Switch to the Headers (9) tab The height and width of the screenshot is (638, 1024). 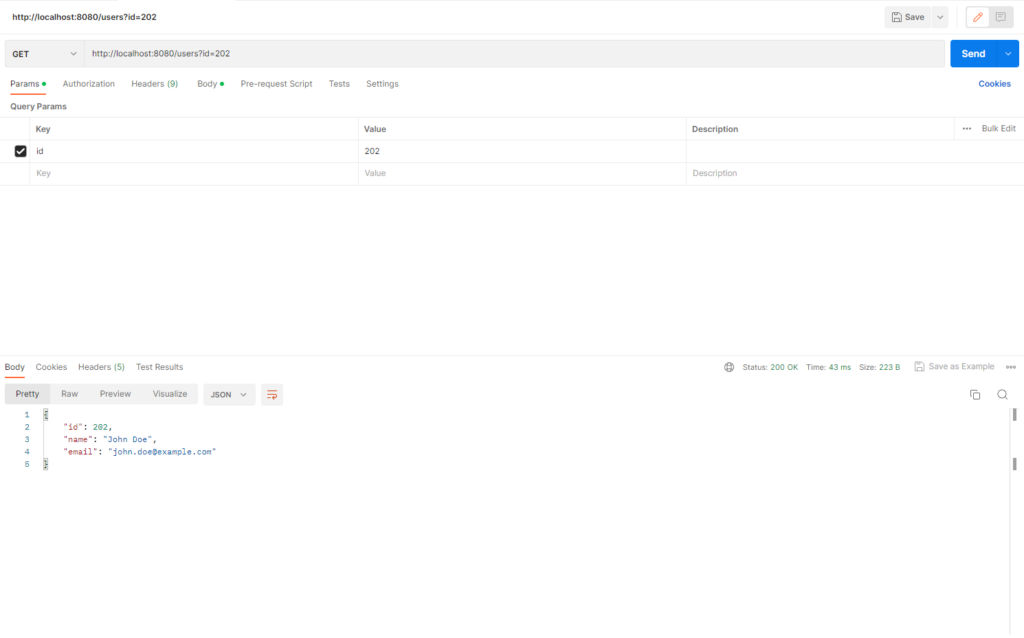pos(154,83)
